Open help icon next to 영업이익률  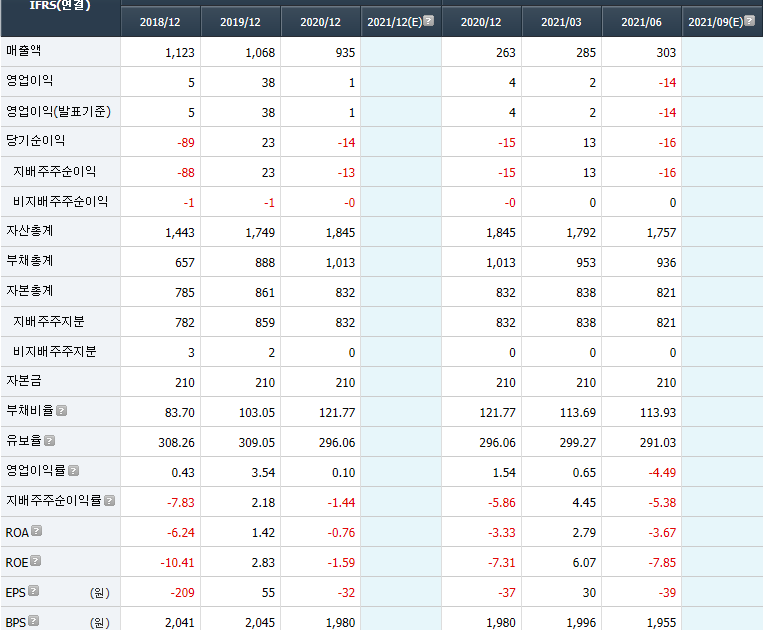(x=73, y=470)
